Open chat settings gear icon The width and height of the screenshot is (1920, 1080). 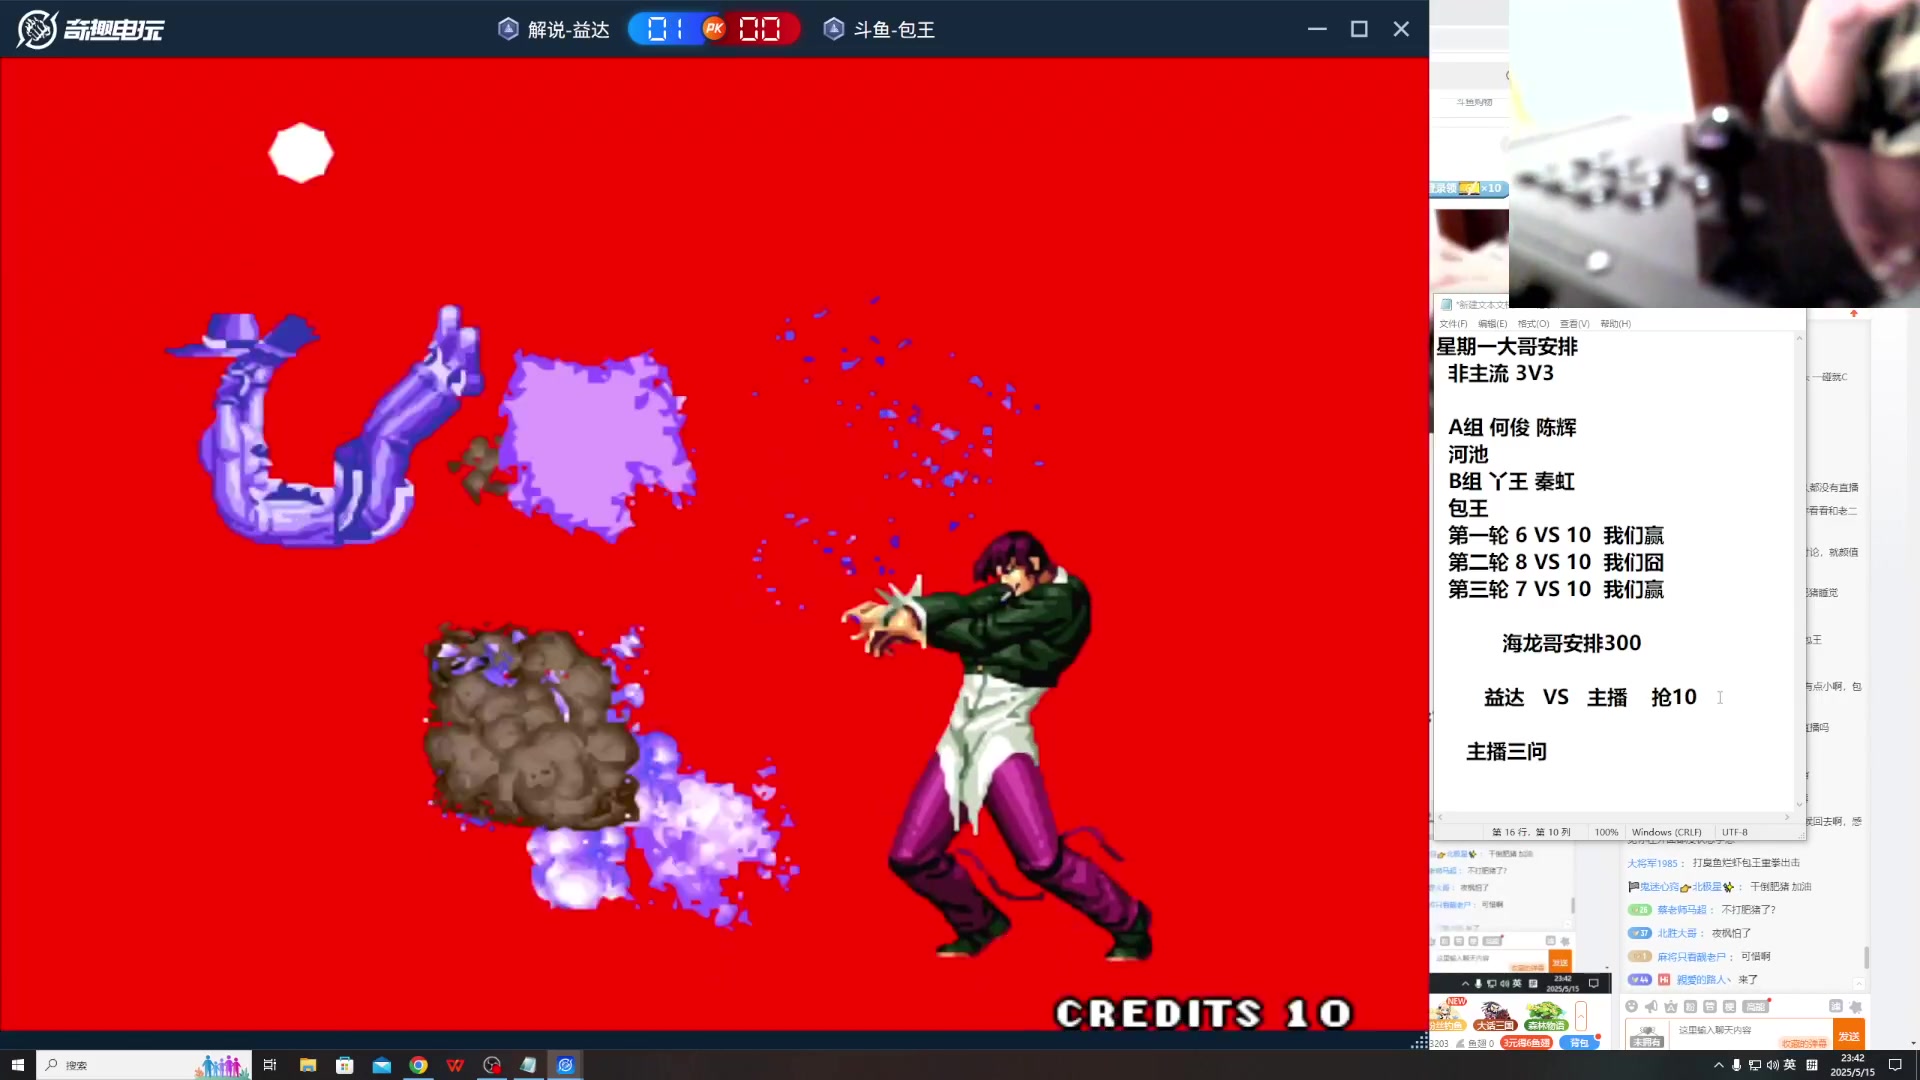(1856, 1007)
